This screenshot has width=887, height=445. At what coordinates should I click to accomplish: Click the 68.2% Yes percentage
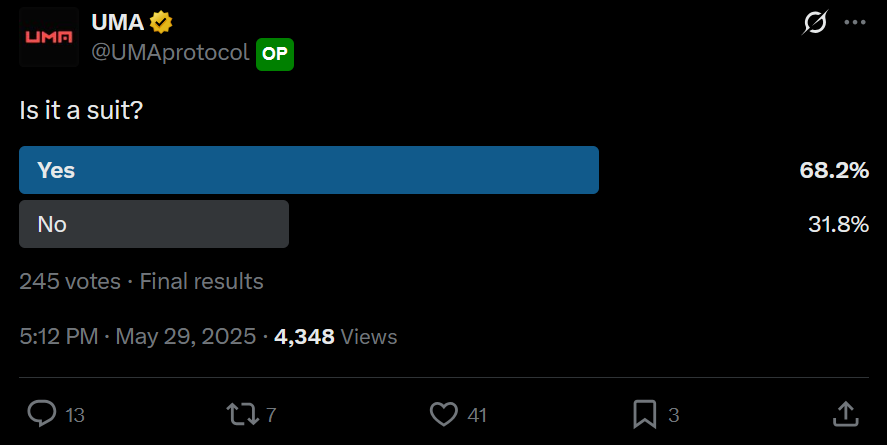point(833,170)
